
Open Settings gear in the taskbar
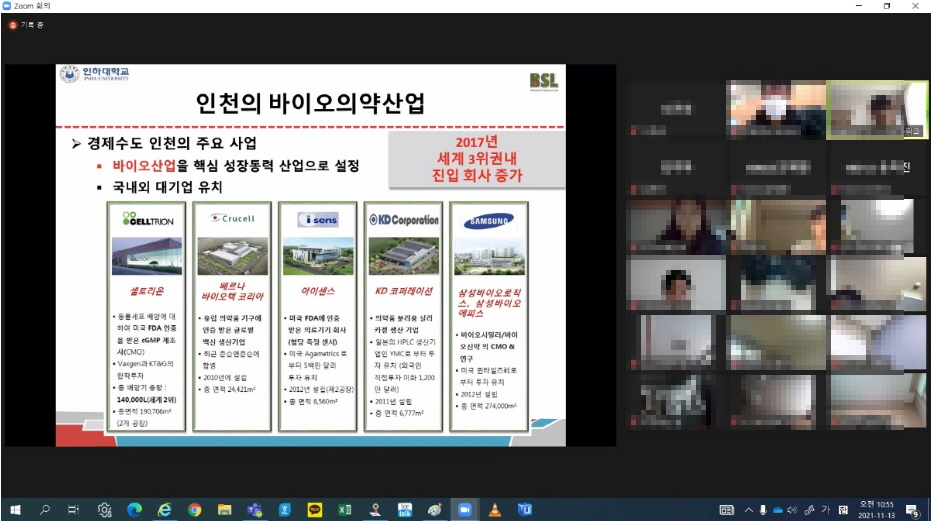pyautogui.click(x=104, y=510)
